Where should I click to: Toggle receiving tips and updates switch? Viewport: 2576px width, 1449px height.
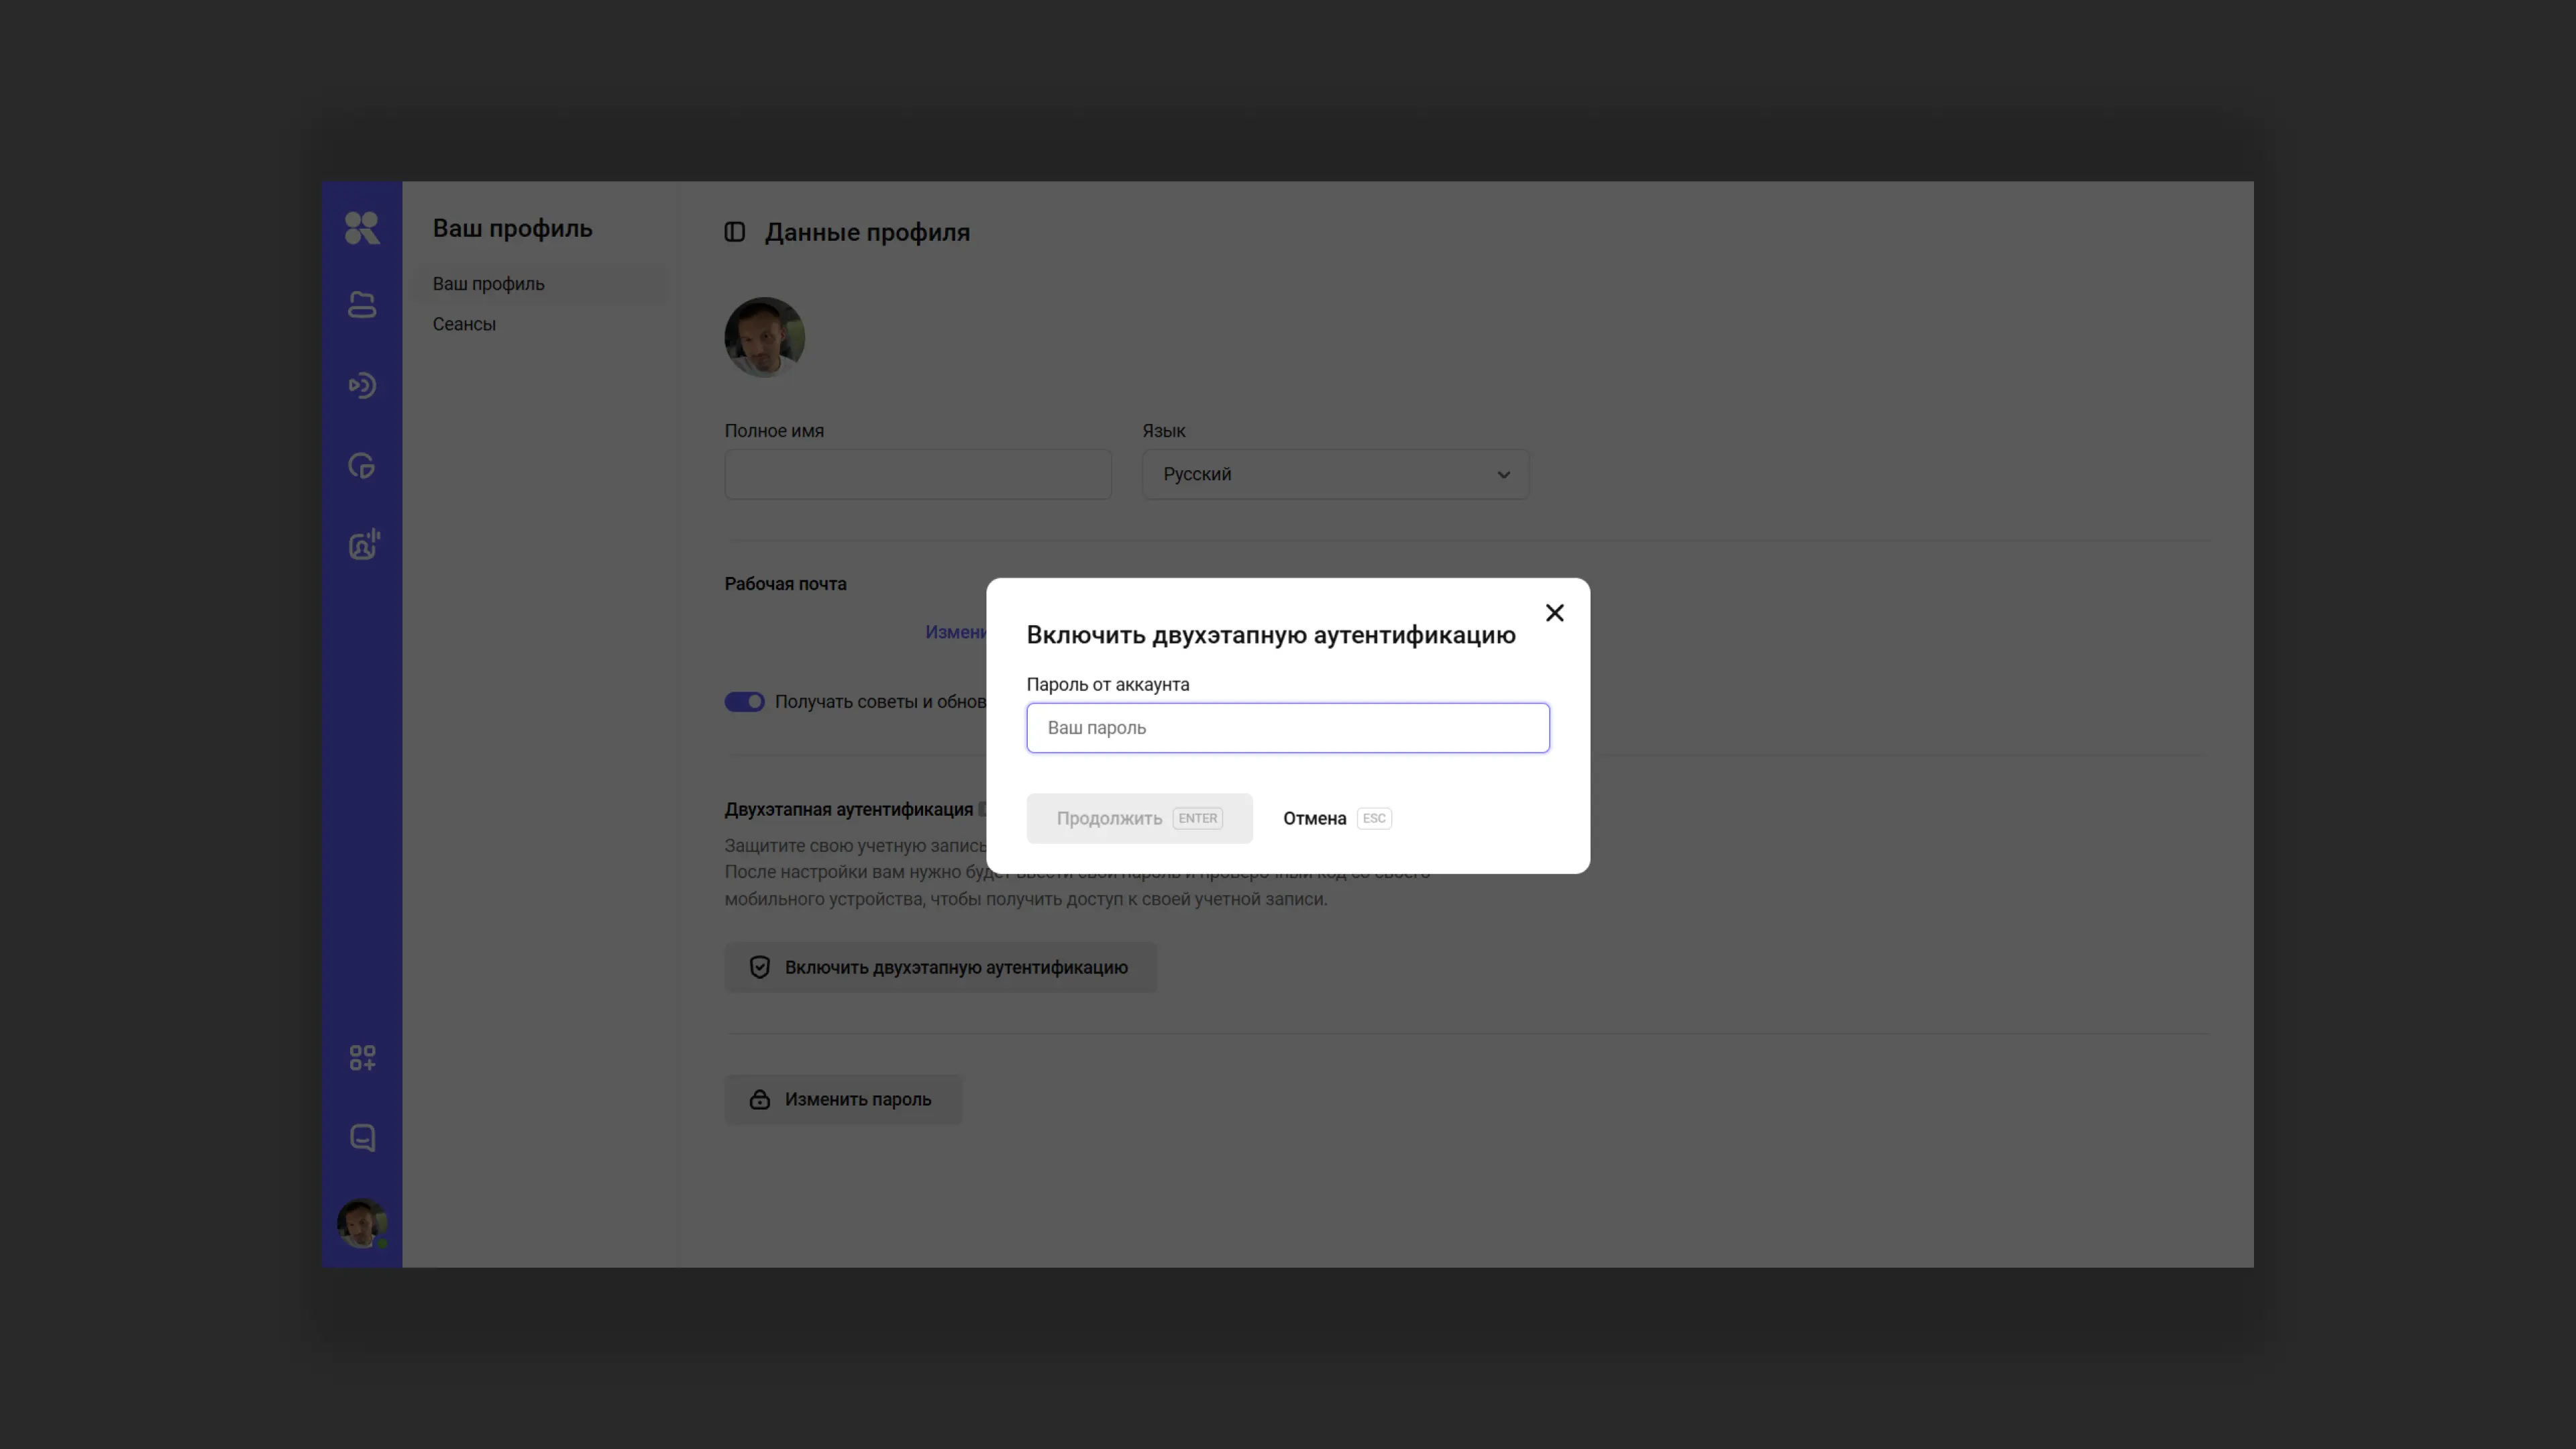[744, 702]
